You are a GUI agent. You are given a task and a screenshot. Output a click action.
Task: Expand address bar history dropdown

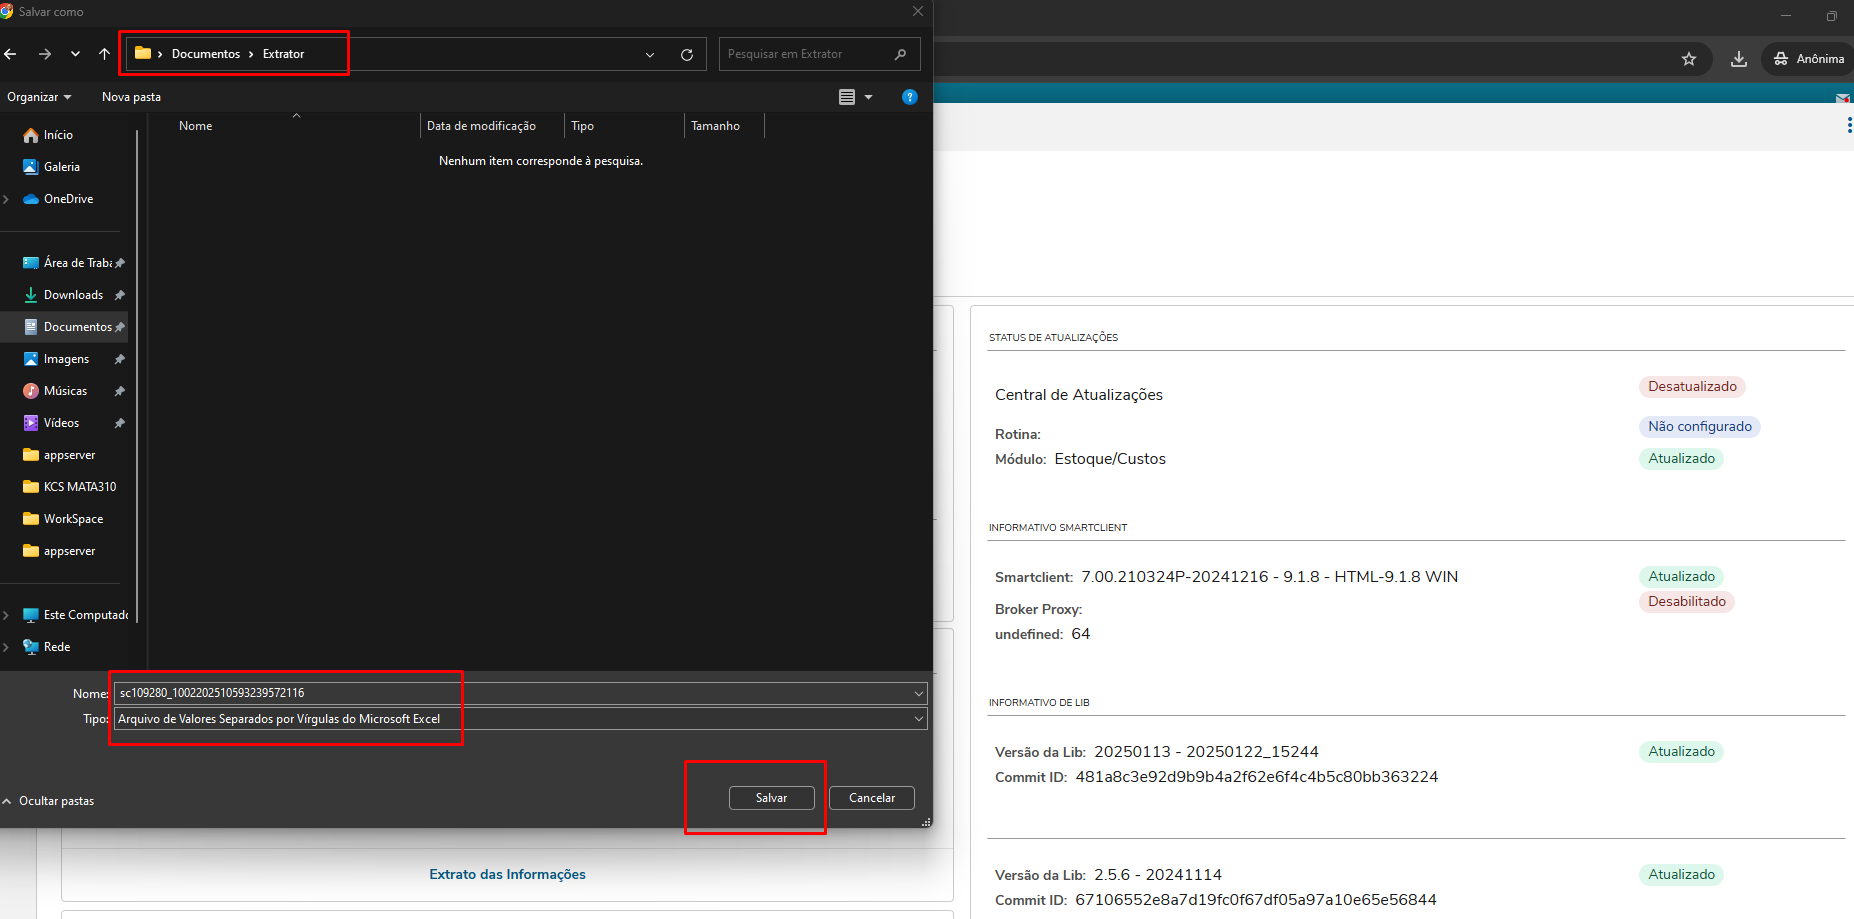coord(650,55)
